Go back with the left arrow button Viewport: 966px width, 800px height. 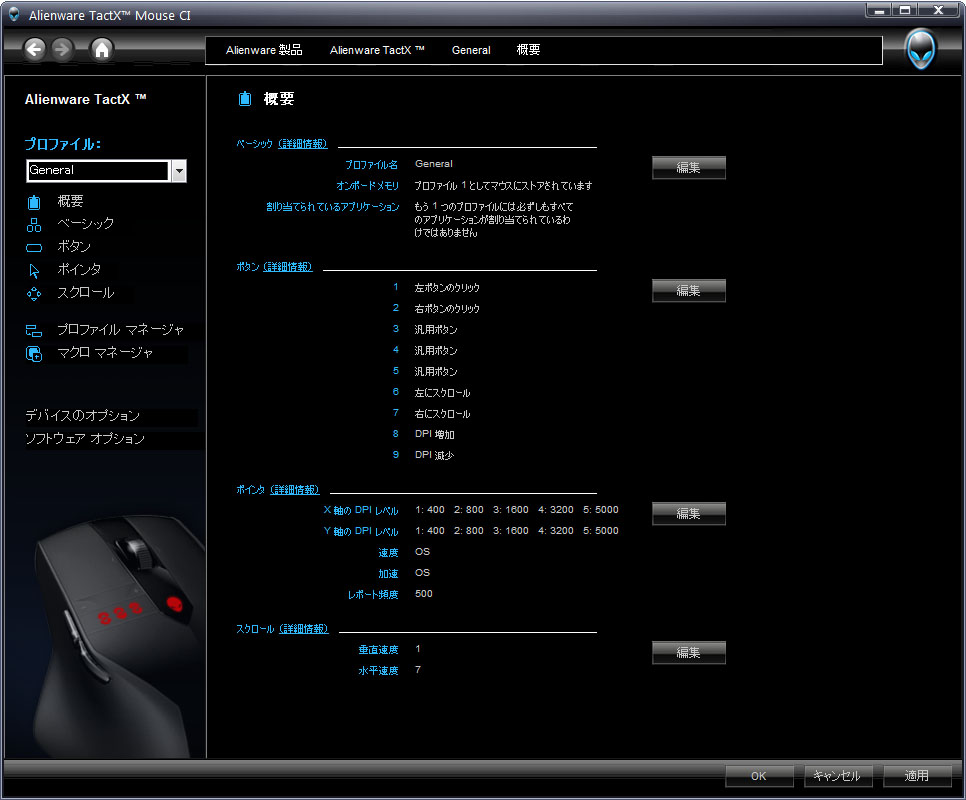34,49
